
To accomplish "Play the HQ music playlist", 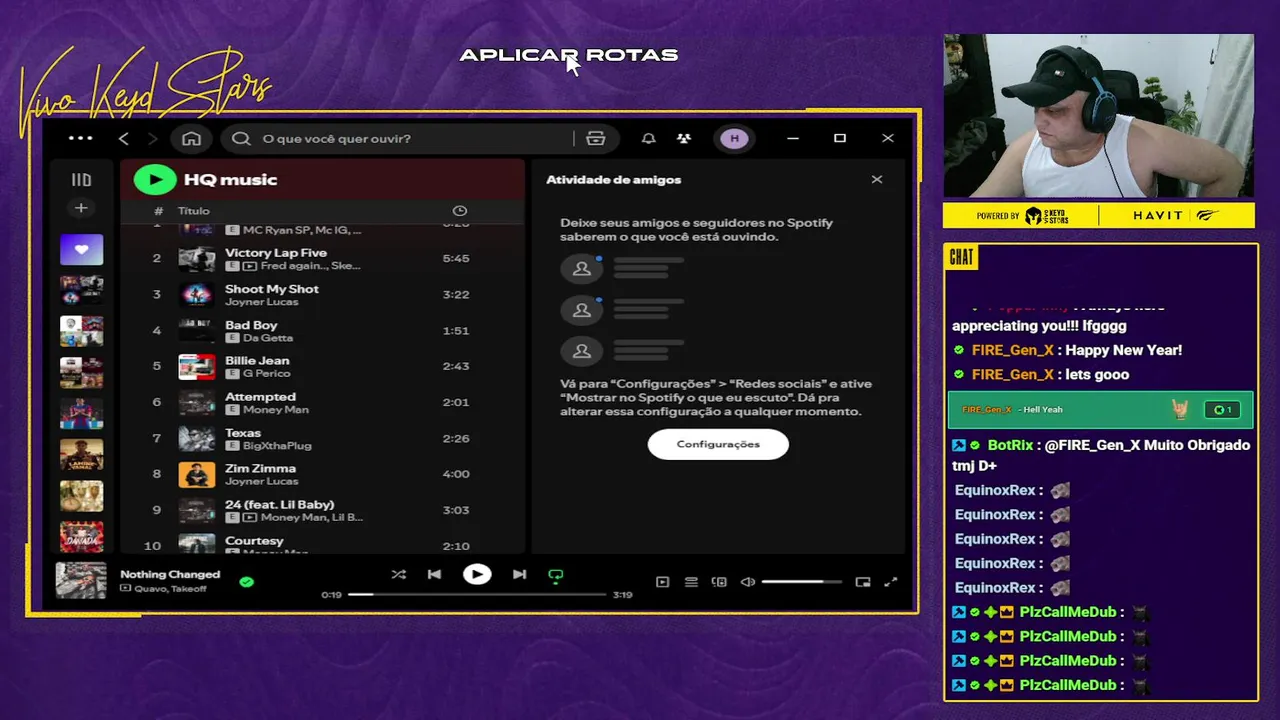I will [155, 180].
